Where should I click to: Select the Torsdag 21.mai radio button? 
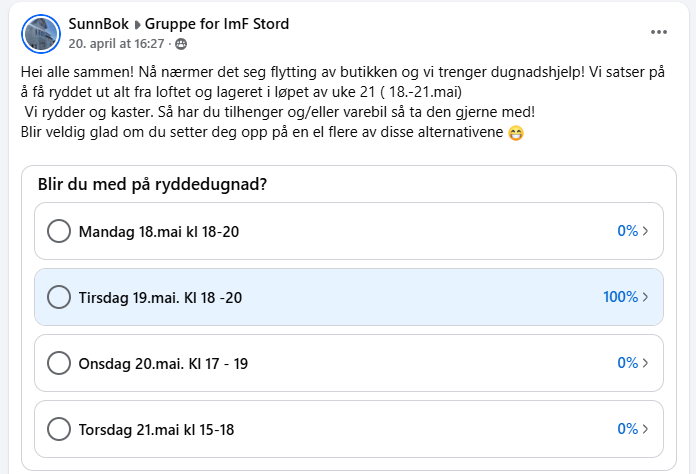tap(59, 429)
